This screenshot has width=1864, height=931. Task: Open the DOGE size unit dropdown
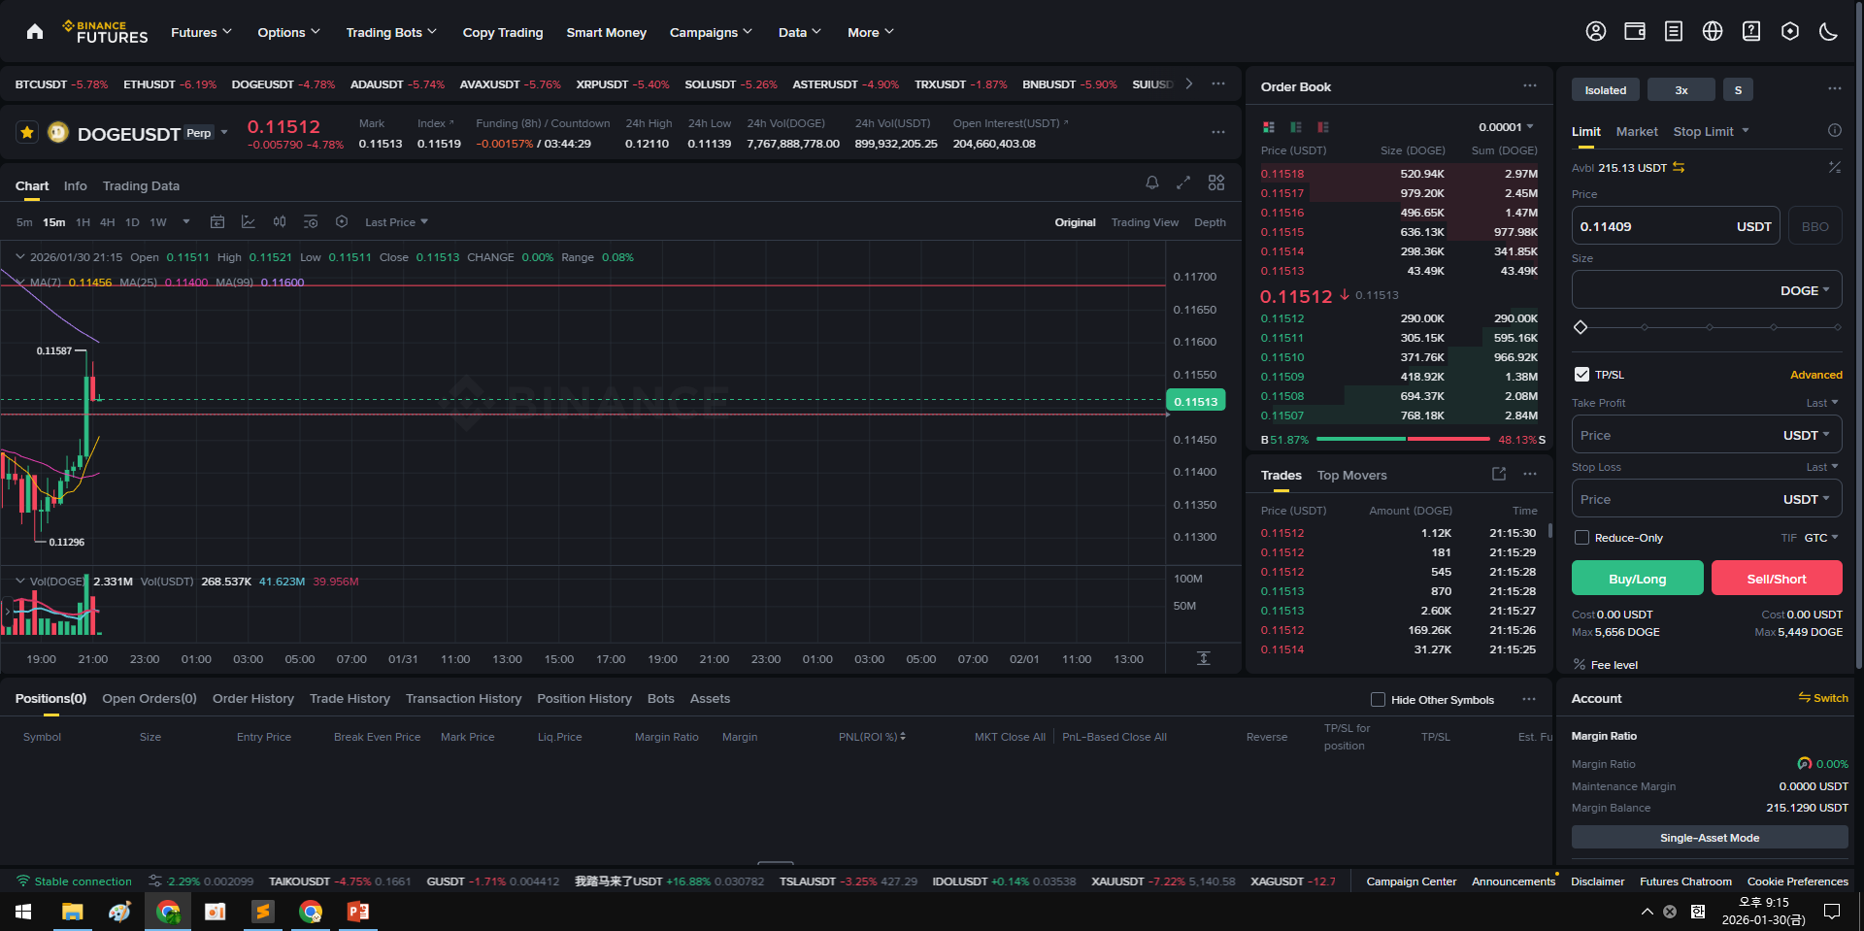tap(1805, 290)
